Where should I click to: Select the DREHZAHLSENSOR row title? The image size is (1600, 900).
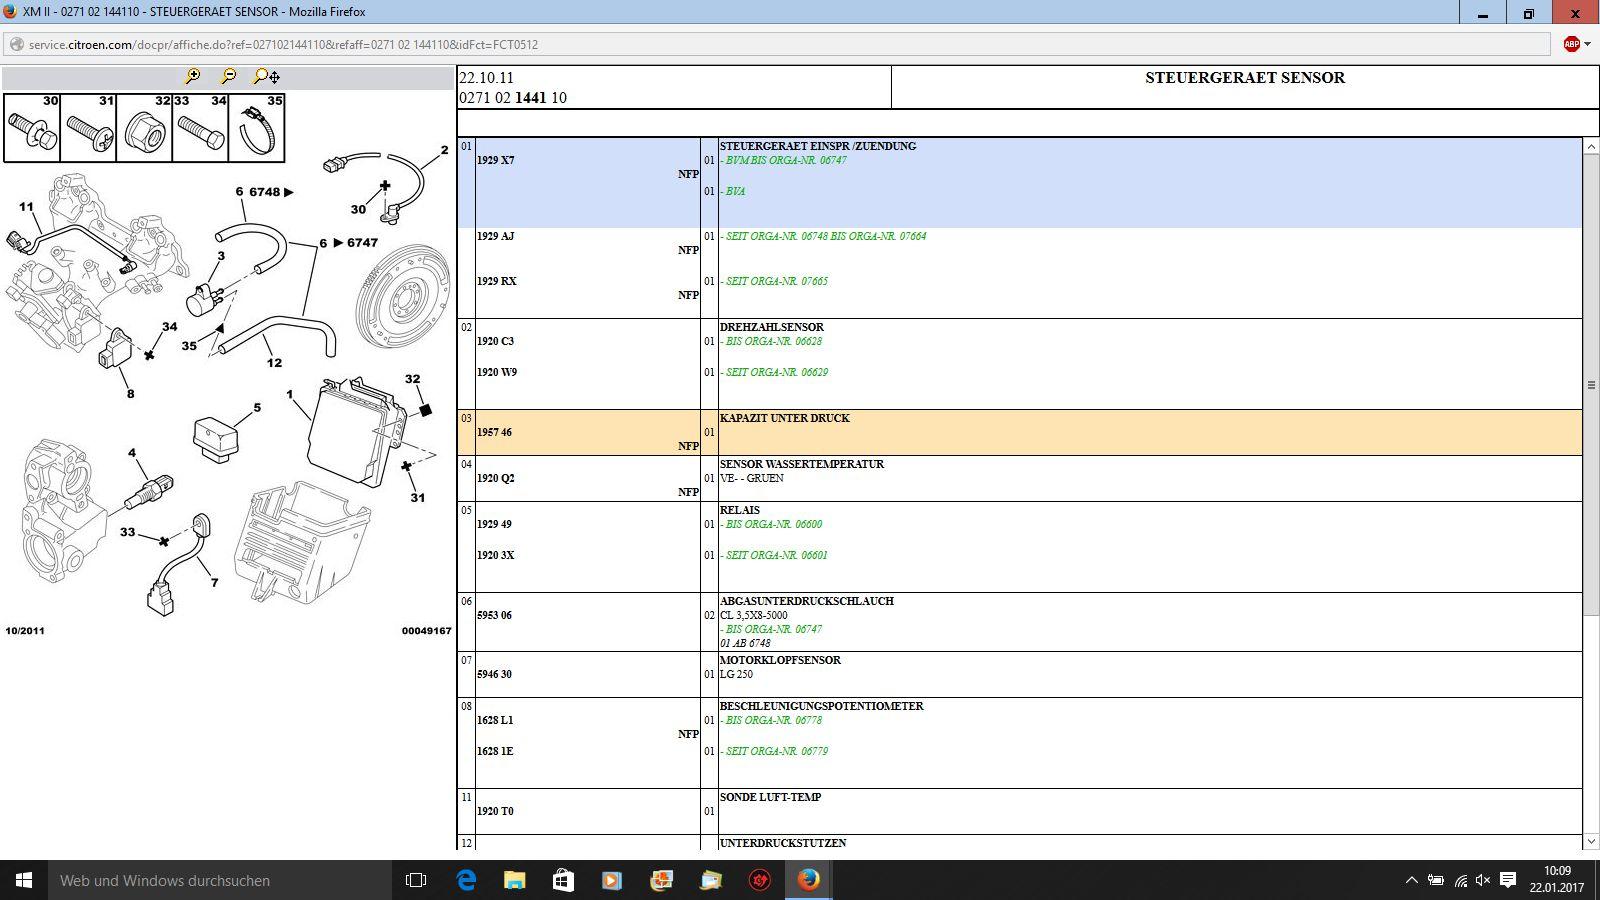(772, 327)
